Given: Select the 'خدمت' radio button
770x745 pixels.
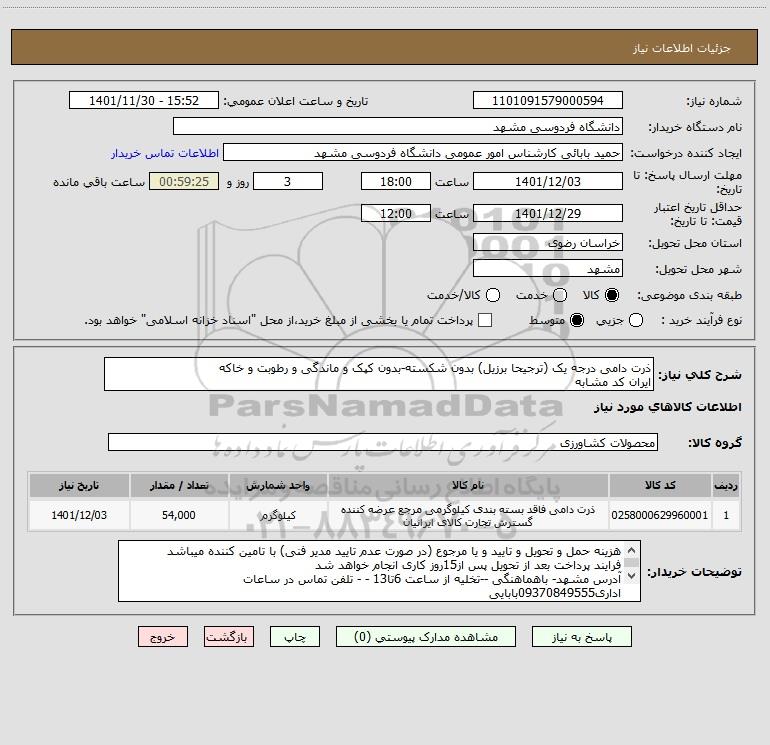Looking at the screenshot, I should (x=560, y=295).
